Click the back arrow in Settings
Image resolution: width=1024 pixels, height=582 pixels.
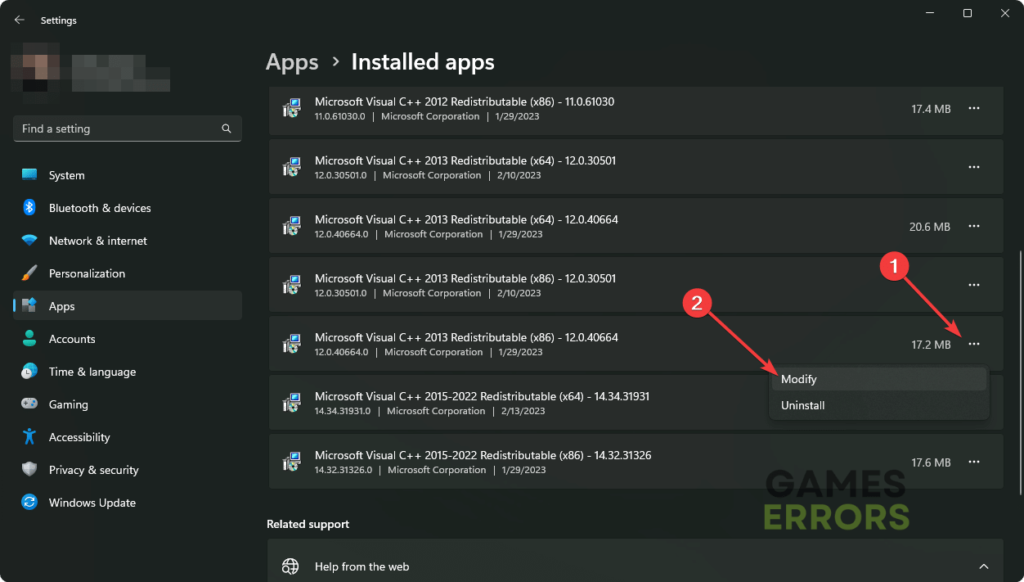19,19
